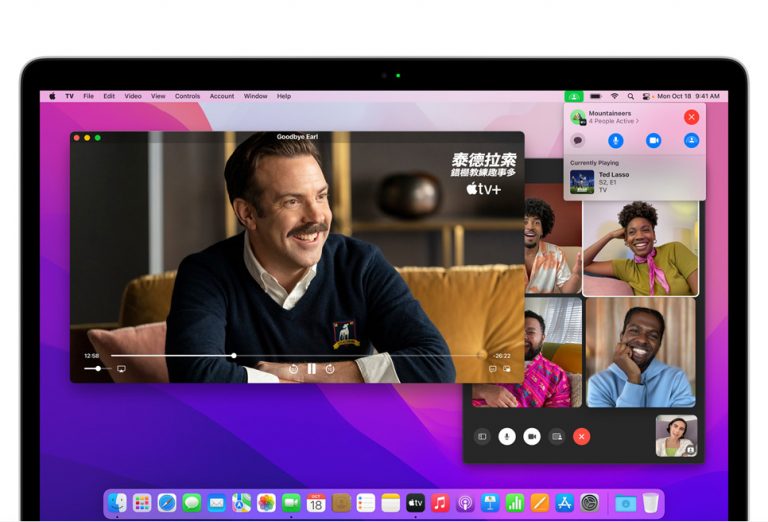Open screen sharing options in SharePlay panel

click(691, 141)
